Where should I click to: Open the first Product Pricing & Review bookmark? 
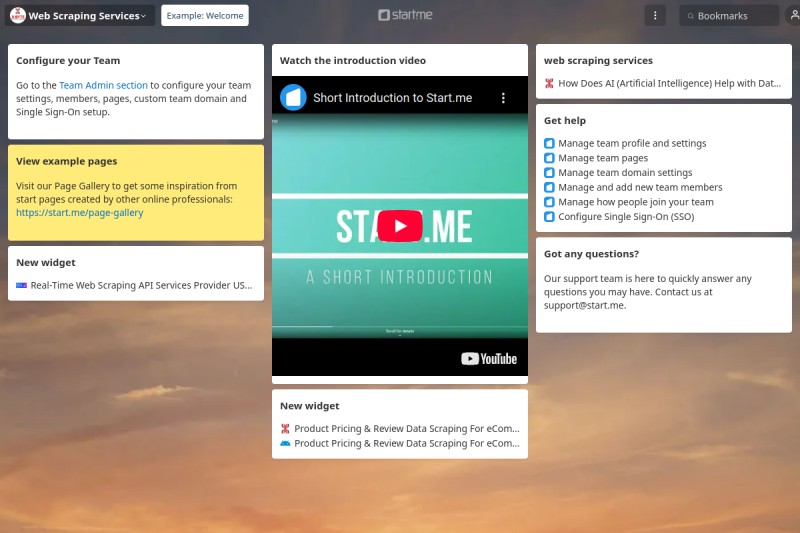(407, 428)
